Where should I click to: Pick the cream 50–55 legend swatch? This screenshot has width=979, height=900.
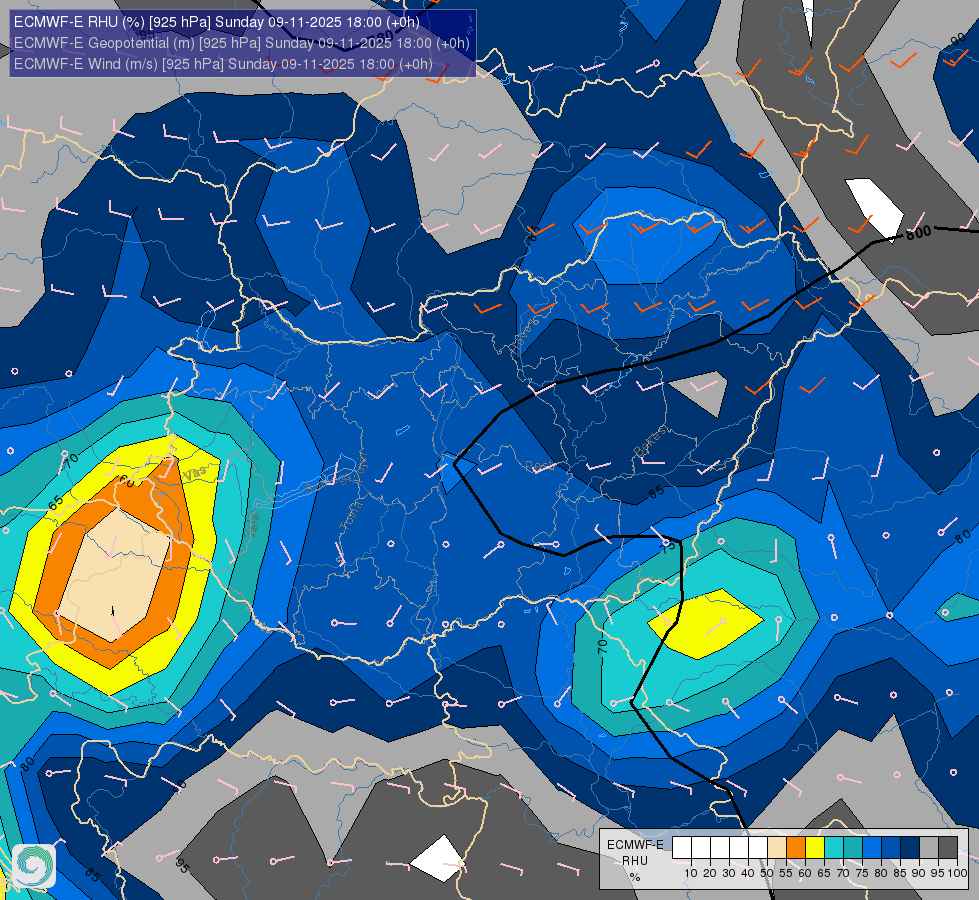point(777,847)
